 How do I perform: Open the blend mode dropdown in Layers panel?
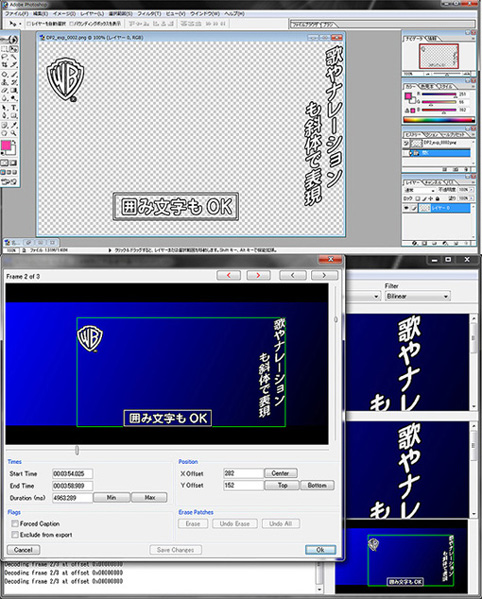420,190
